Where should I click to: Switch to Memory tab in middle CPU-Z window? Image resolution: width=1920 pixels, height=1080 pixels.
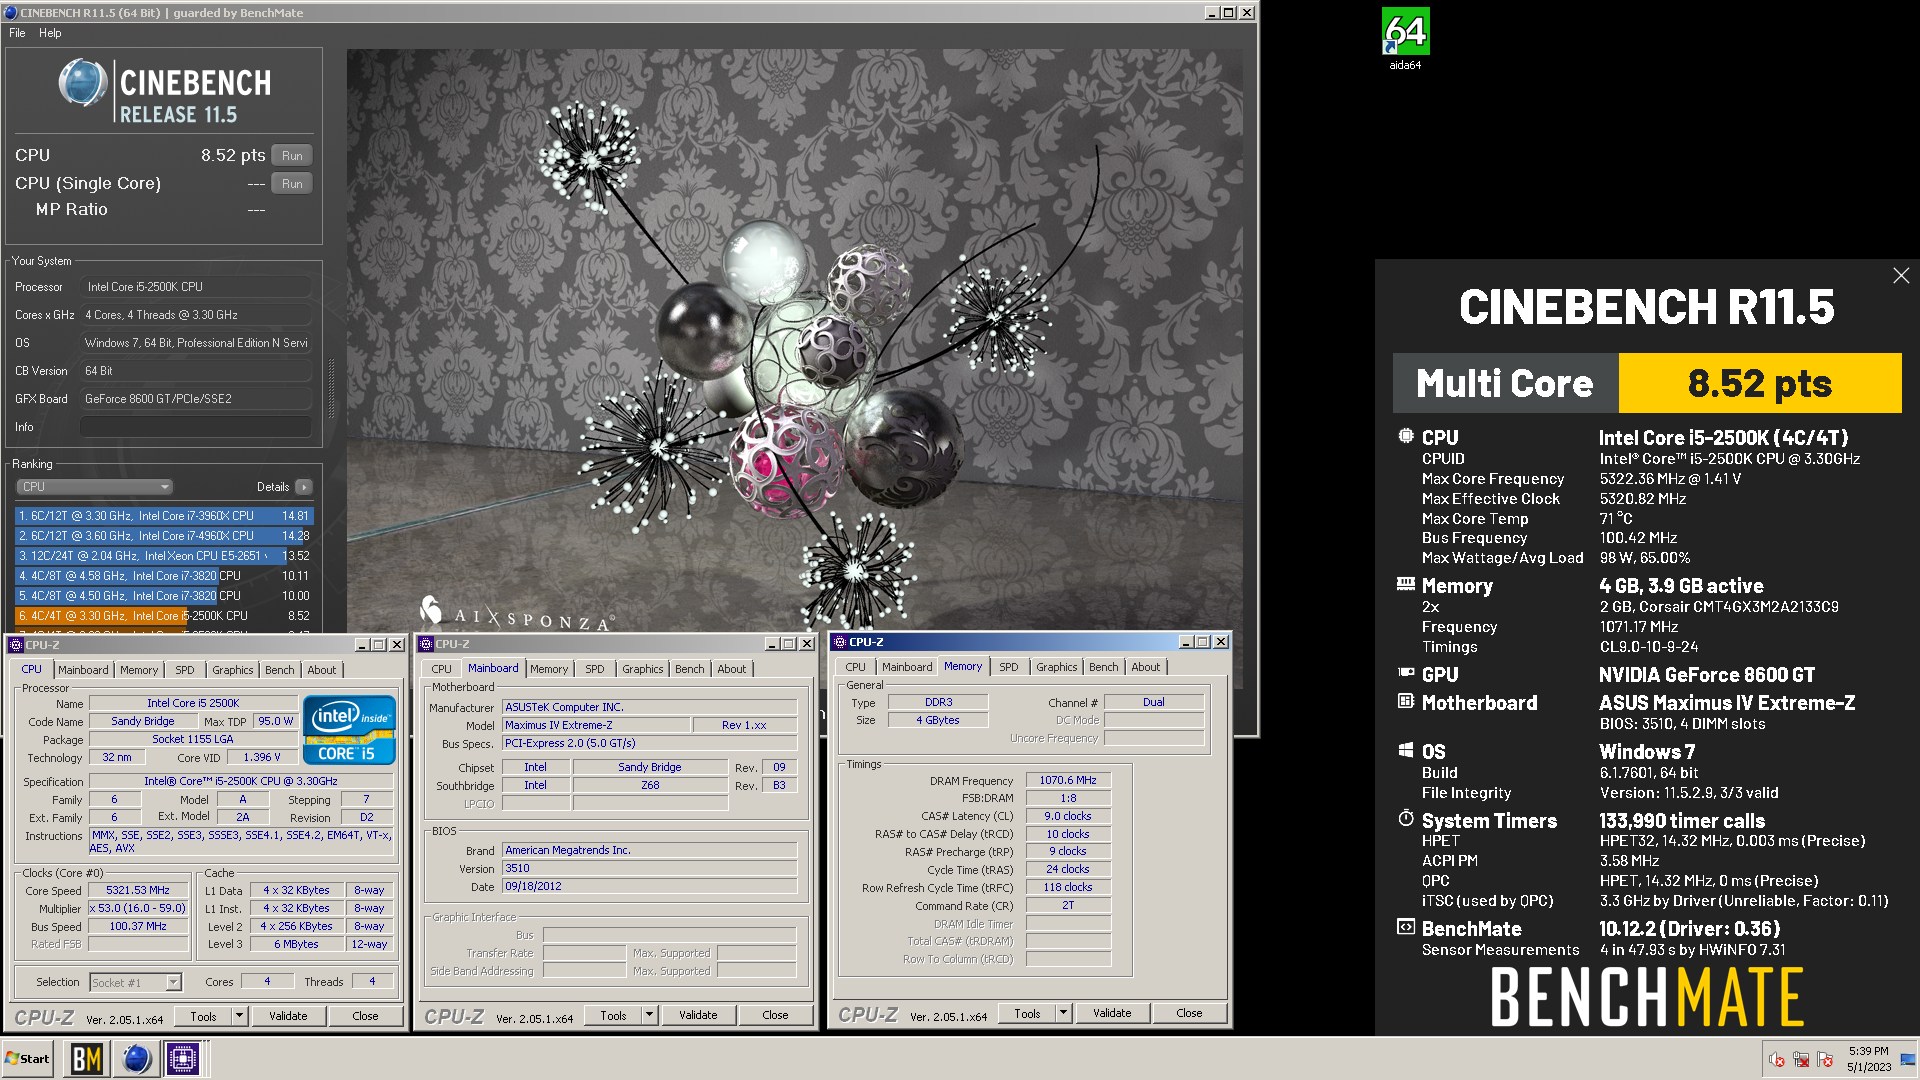point(549,669)
